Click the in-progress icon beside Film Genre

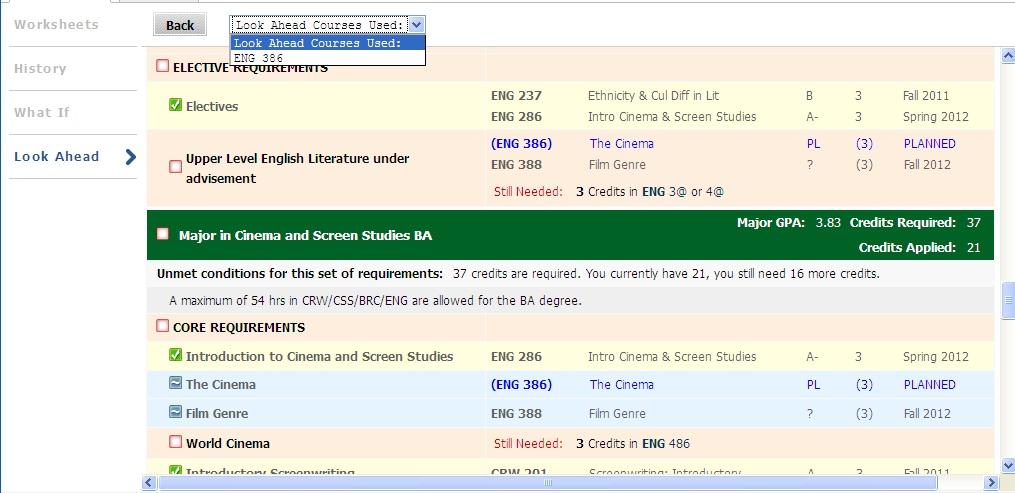click(x=175, y=411)
